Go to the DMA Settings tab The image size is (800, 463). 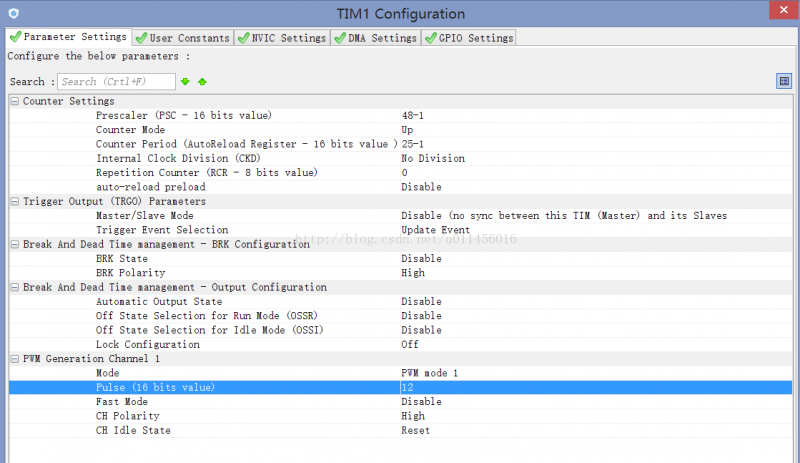click(375, 38)
